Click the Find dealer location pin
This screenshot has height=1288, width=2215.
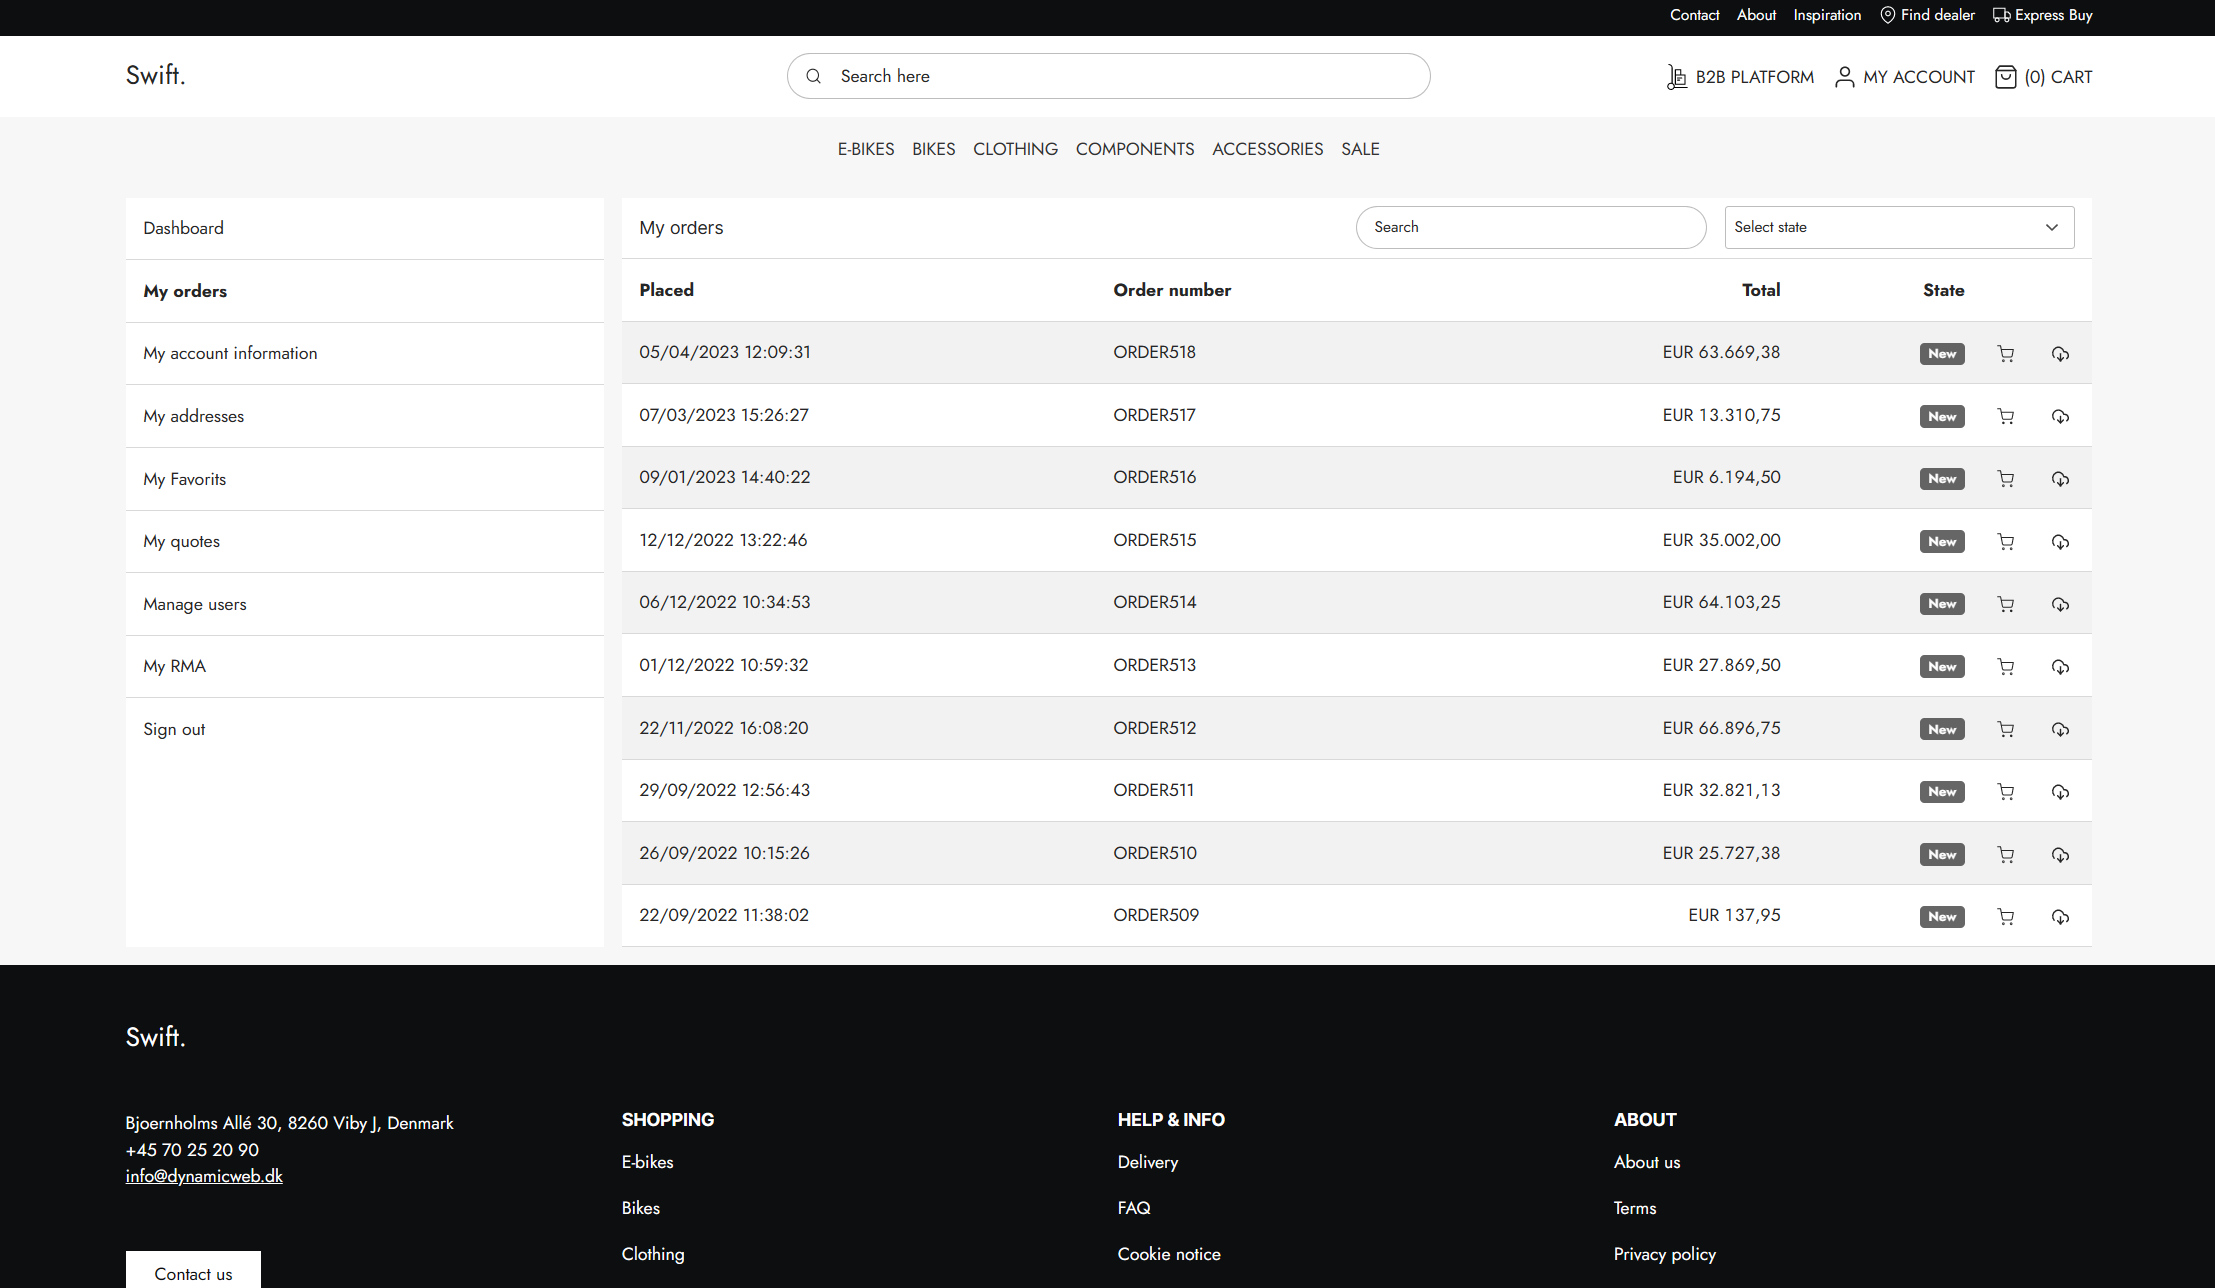pyautogui.click(x=1888, y=15)
